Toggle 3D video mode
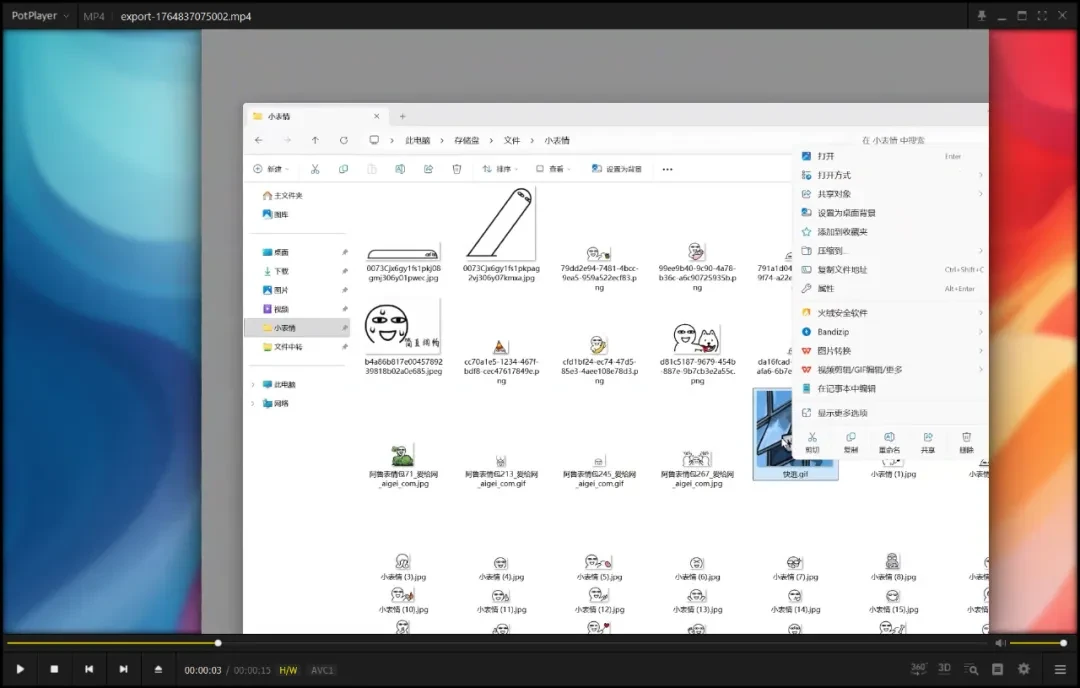This screenshot has height=688, width=1080. [944, 668]
